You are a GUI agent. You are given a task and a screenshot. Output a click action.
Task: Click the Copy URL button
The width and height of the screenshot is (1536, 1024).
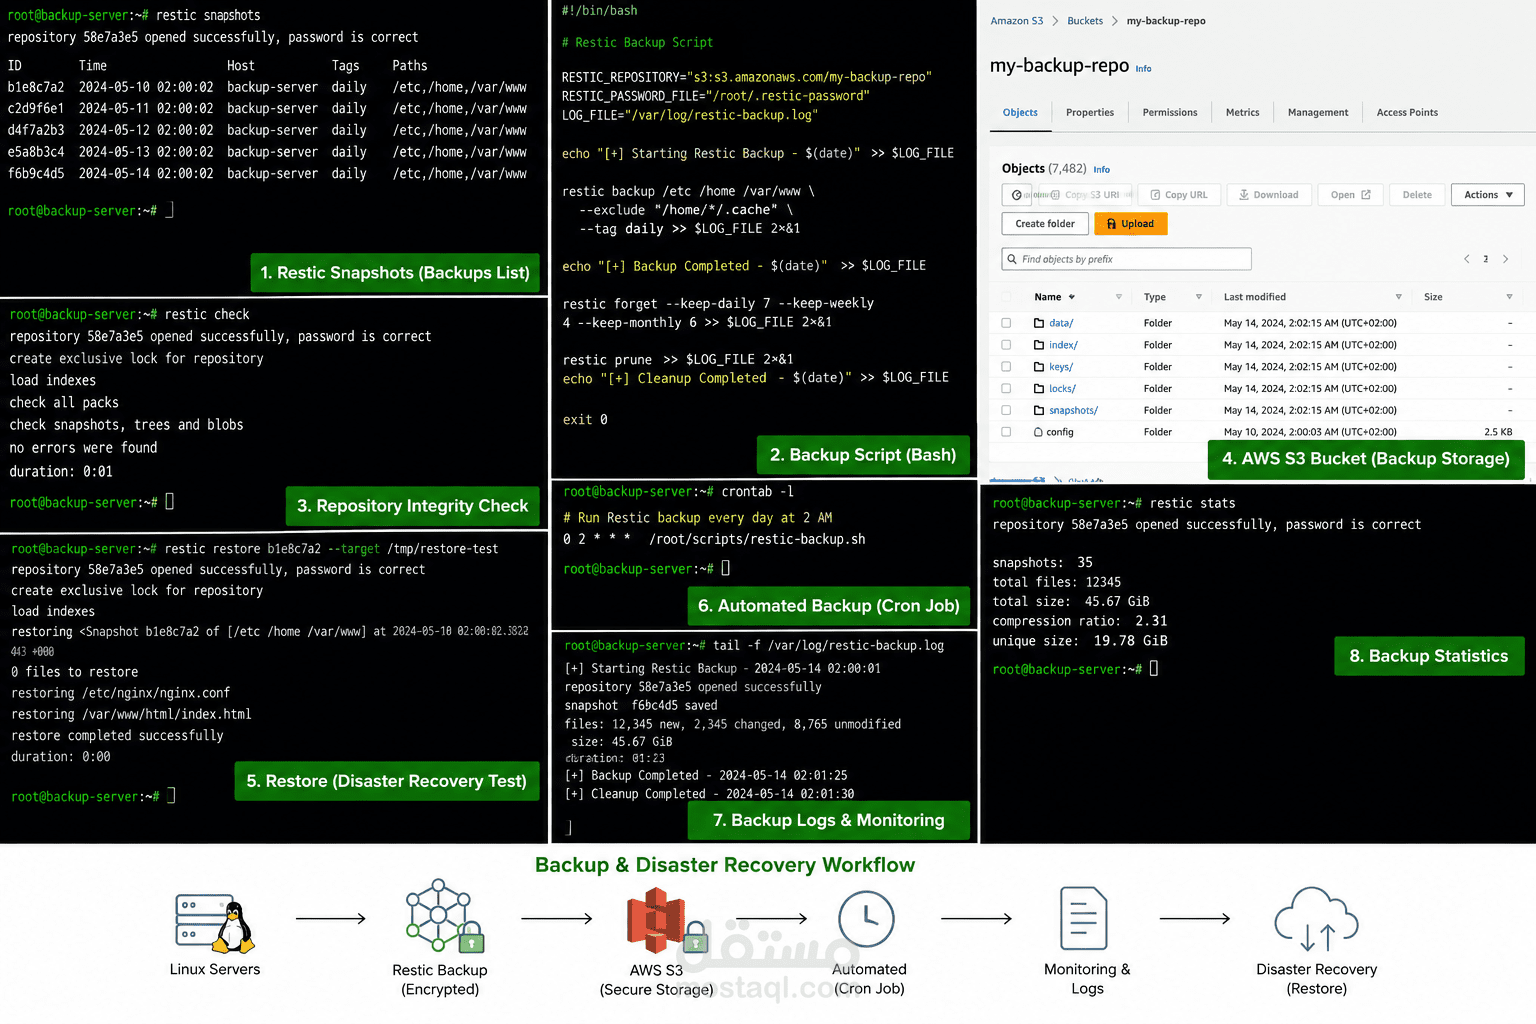point(1179,195)
